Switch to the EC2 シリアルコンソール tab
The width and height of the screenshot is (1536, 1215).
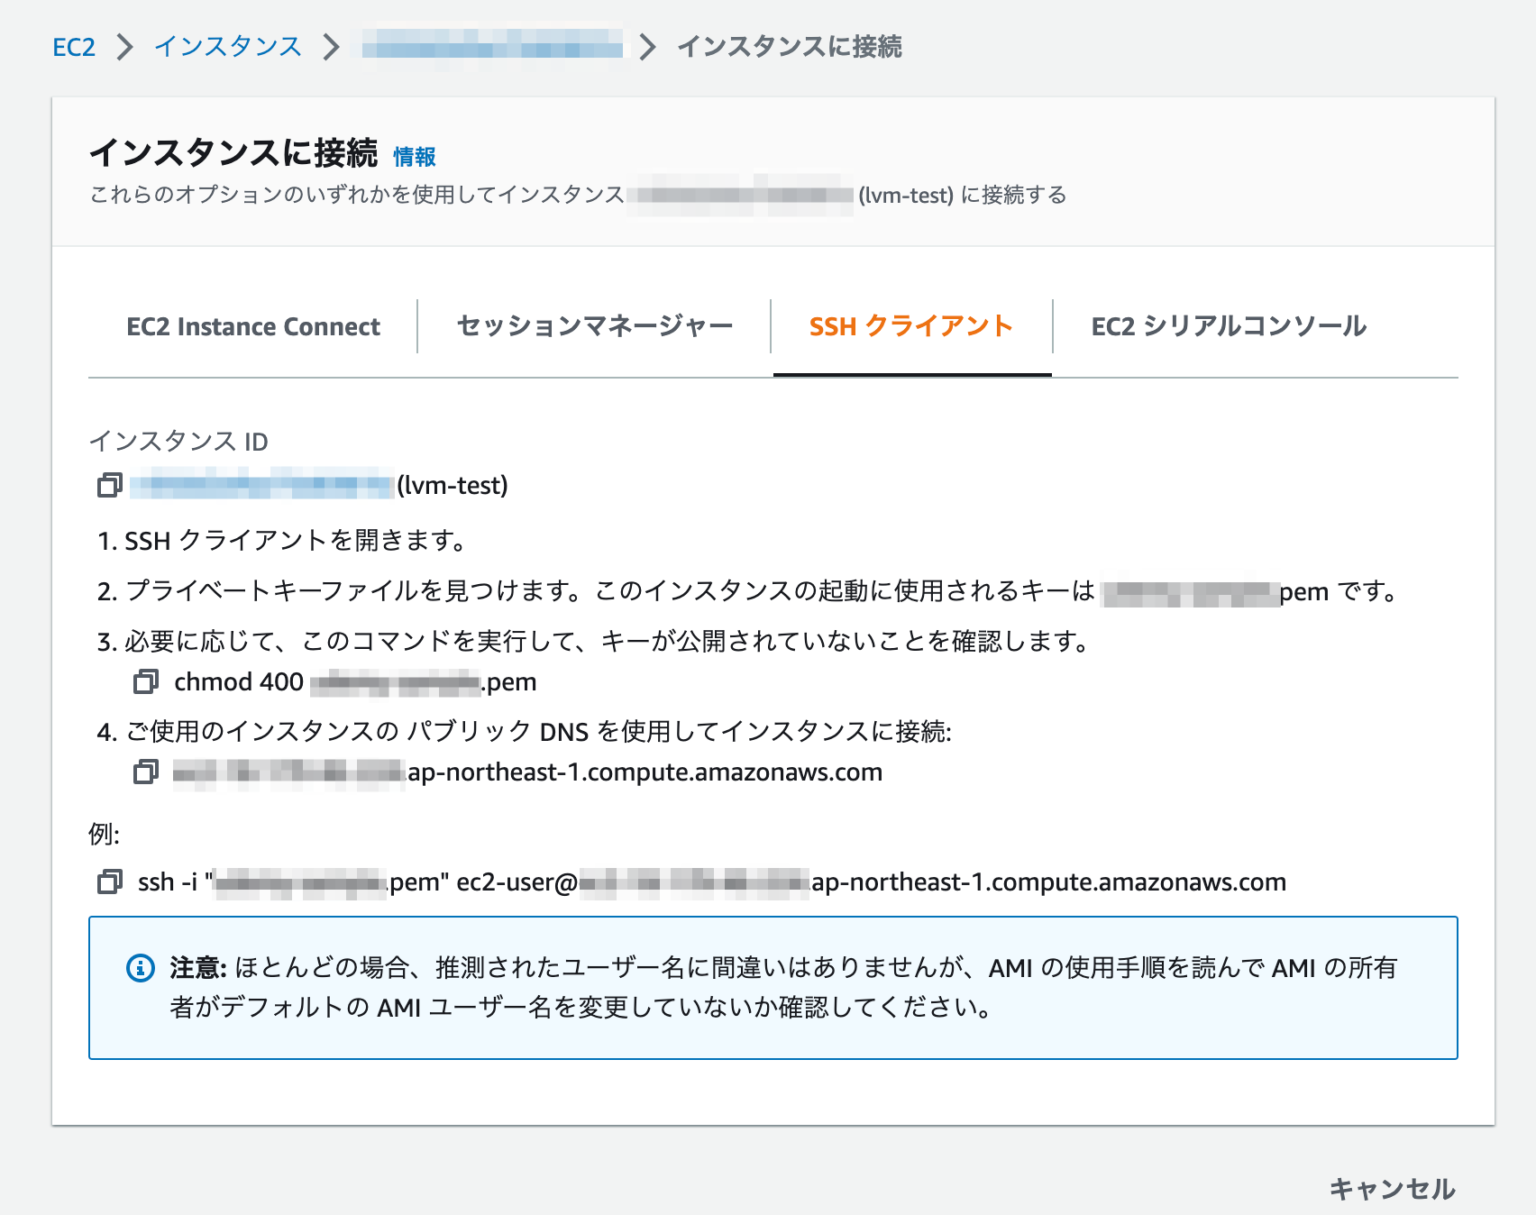click(x=1228, y=326)
